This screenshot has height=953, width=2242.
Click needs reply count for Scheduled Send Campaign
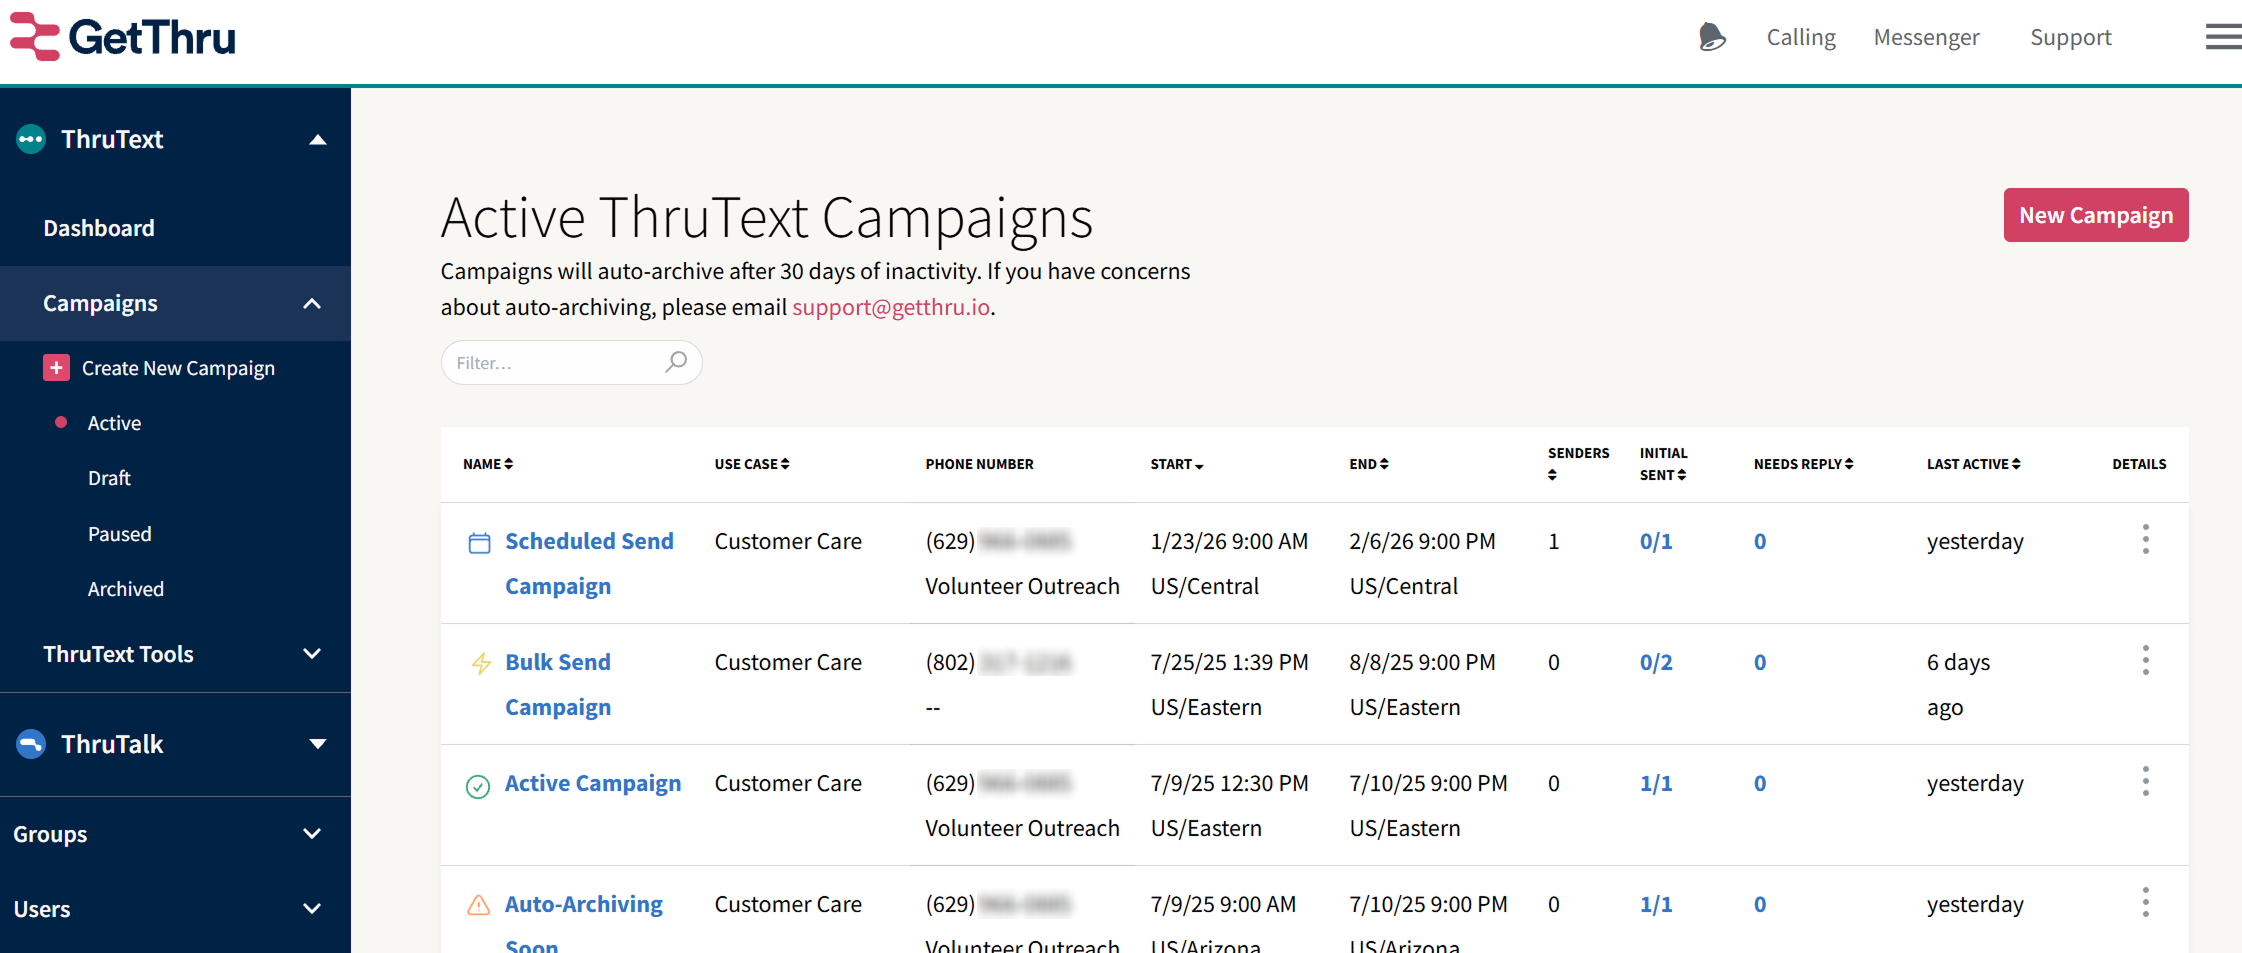[x=1760, y=541]
